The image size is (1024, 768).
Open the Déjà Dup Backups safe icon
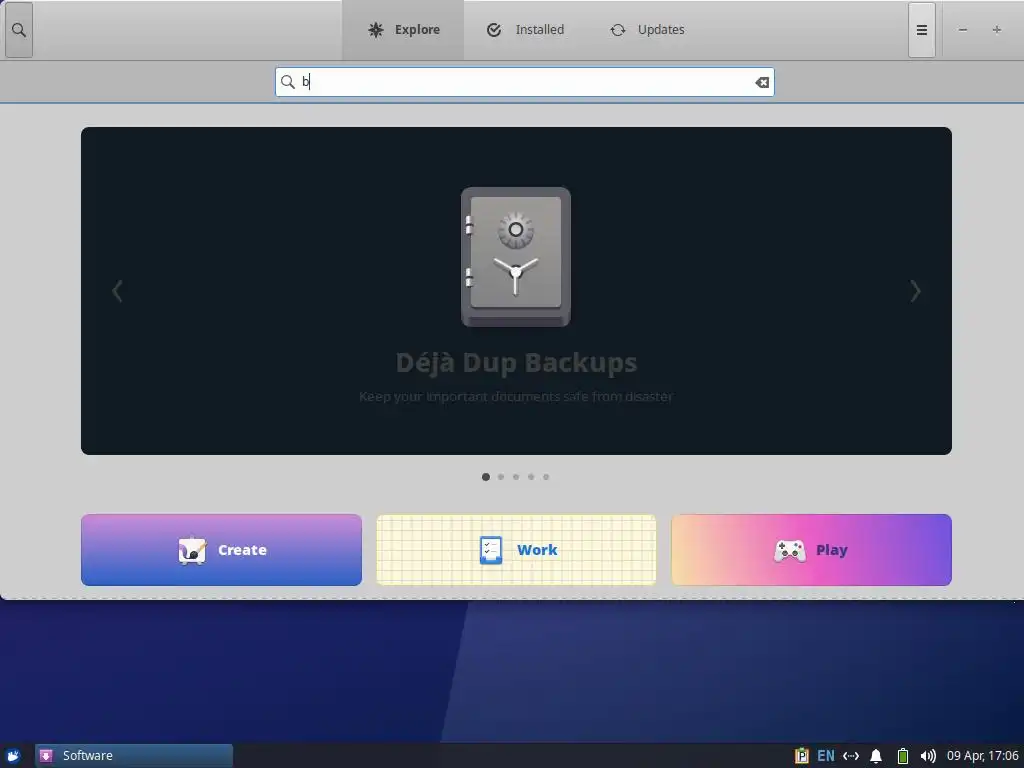click(x=516, y=257)
